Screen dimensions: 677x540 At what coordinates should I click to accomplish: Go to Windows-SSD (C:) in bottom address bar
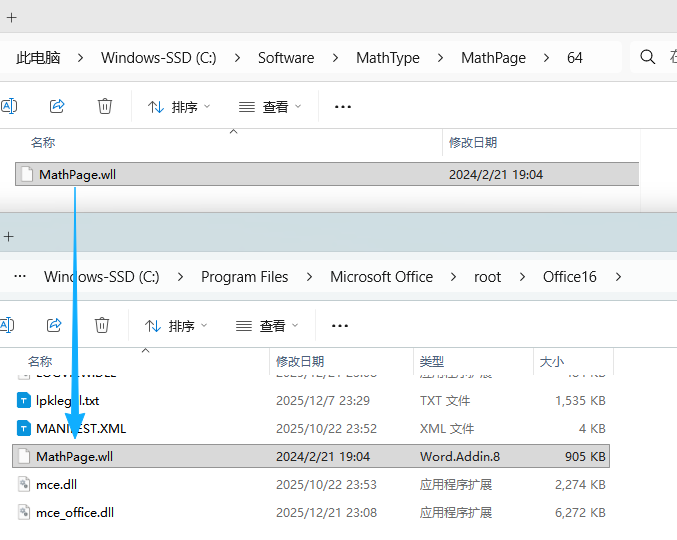coord(101,277)
